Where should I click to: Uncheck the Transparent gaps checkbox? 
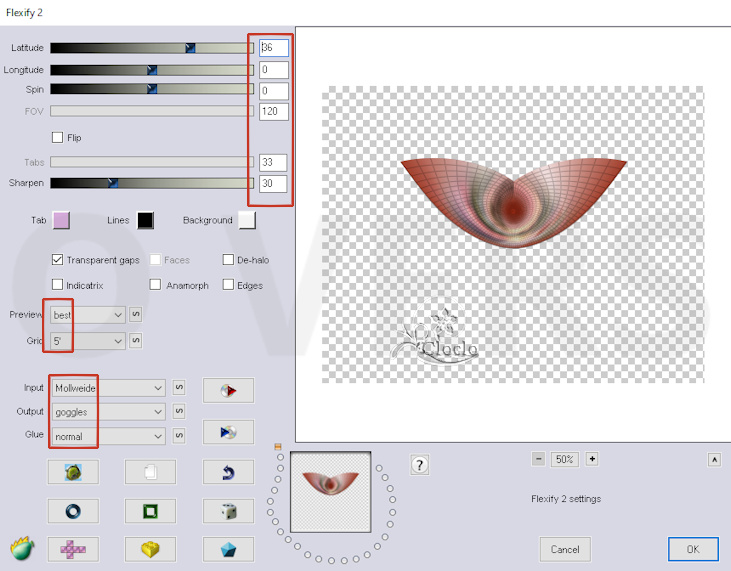coord(58,260)
